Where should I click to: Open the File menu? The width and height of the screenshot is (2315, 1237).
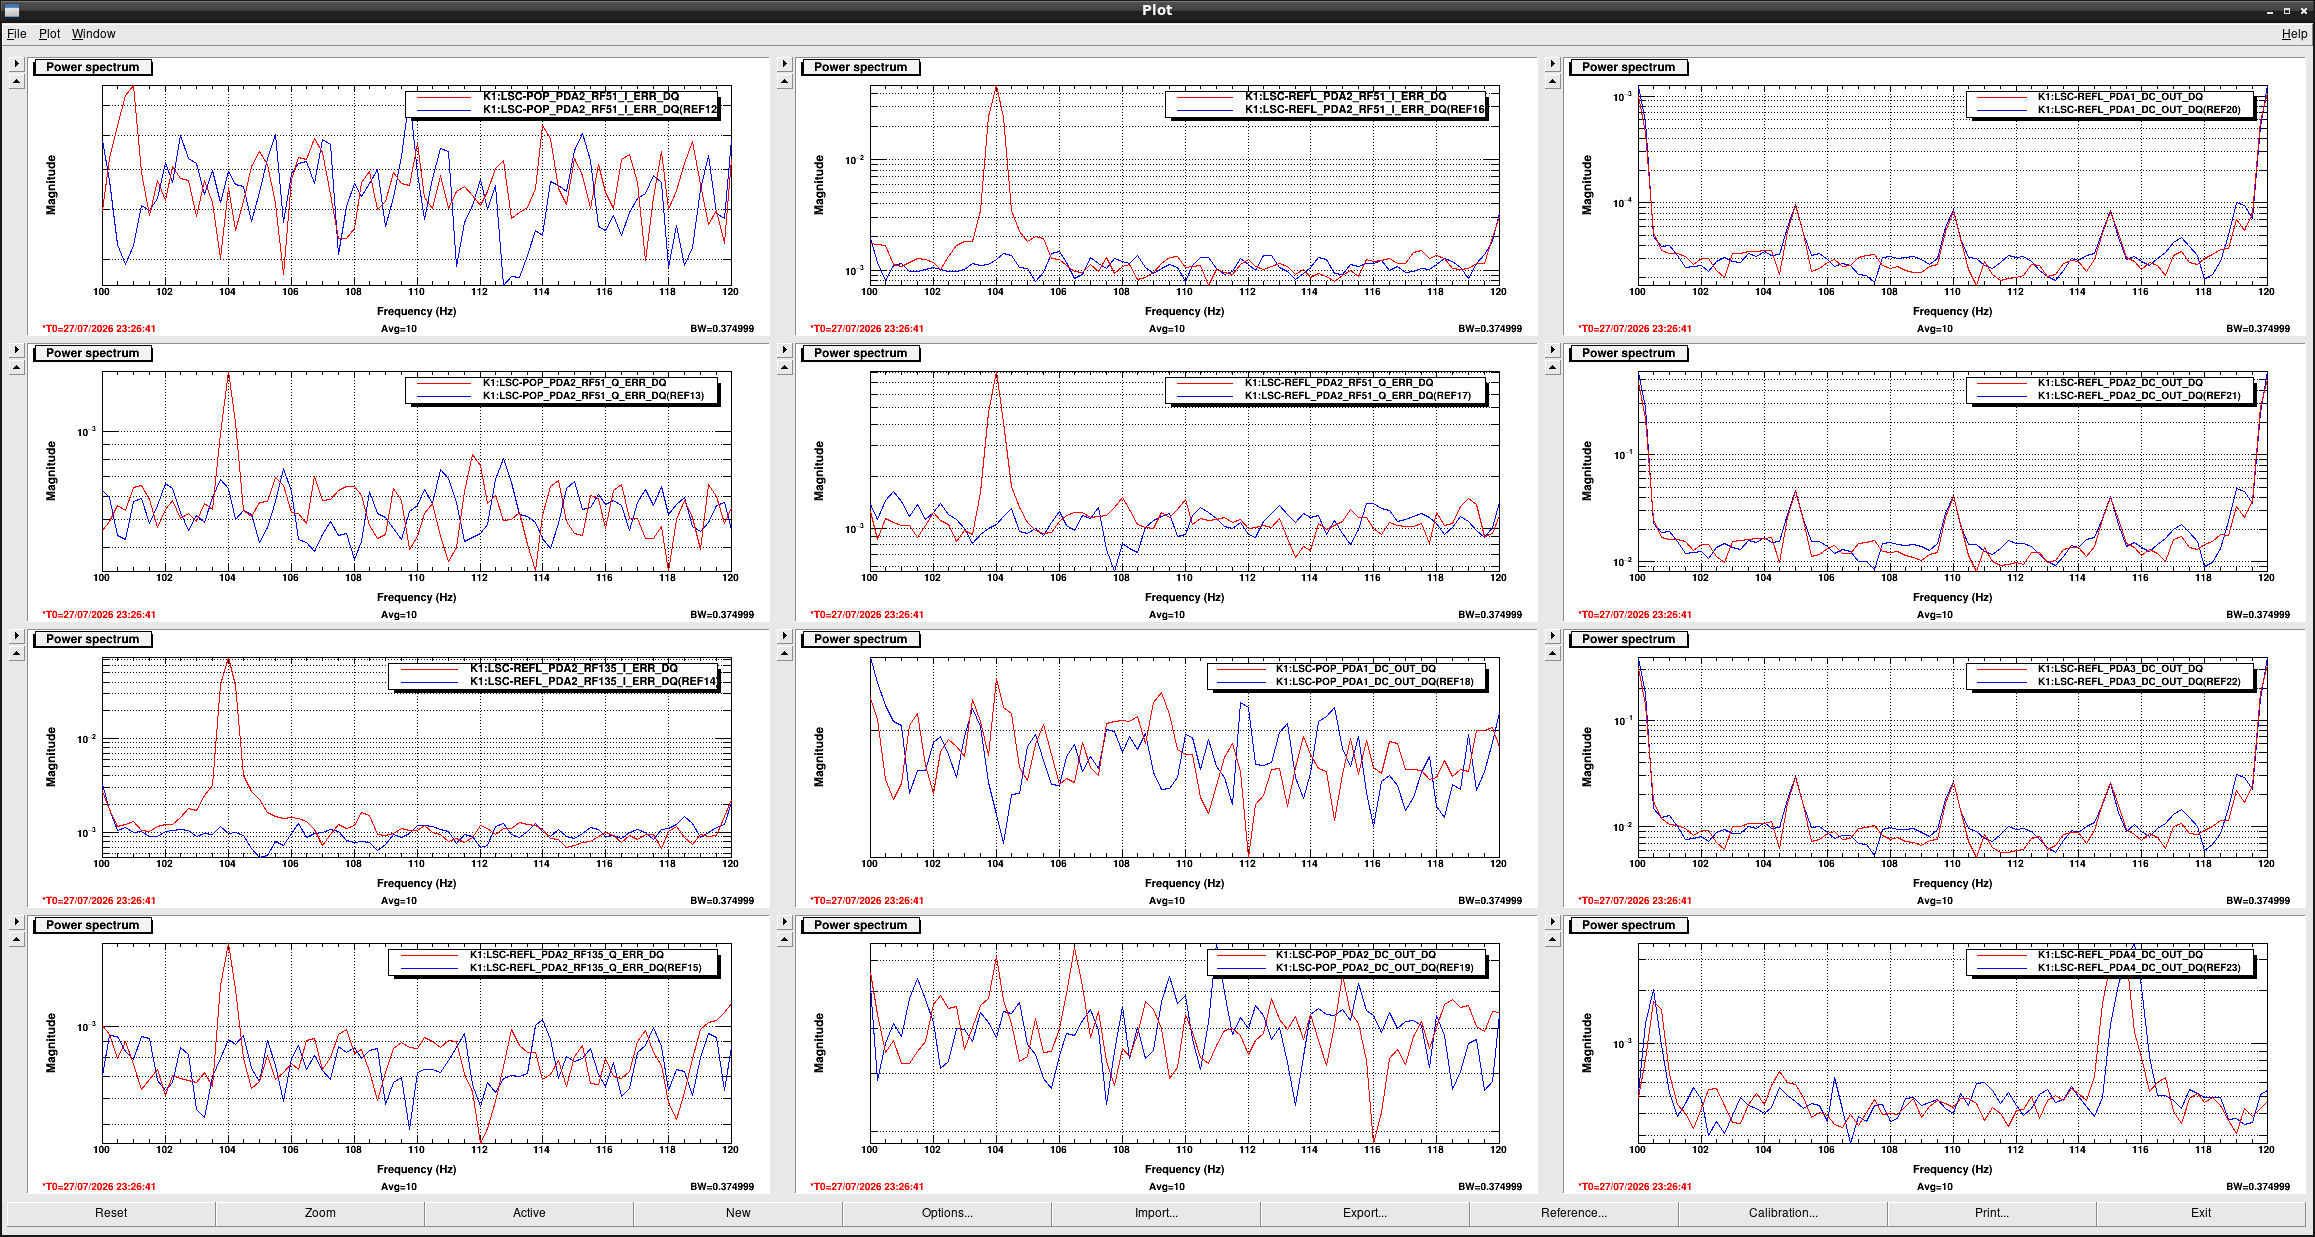pyautogui.click(x=16, y=34)
